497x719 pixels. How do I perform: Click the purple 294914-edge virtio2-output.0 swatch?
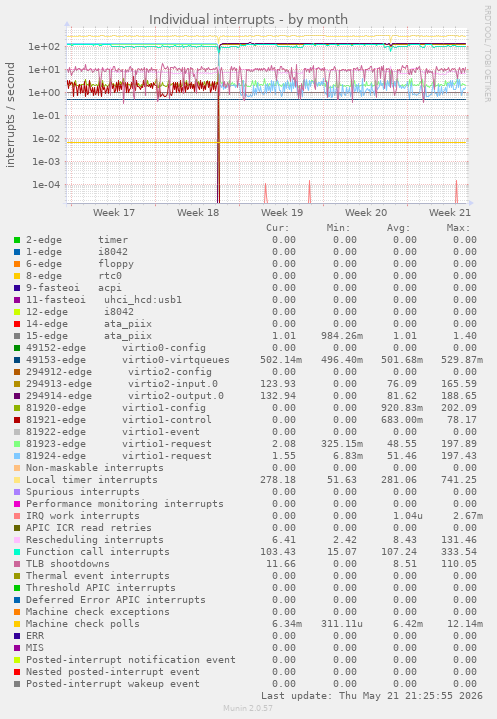pyautogui.click(x=17, y=396)
